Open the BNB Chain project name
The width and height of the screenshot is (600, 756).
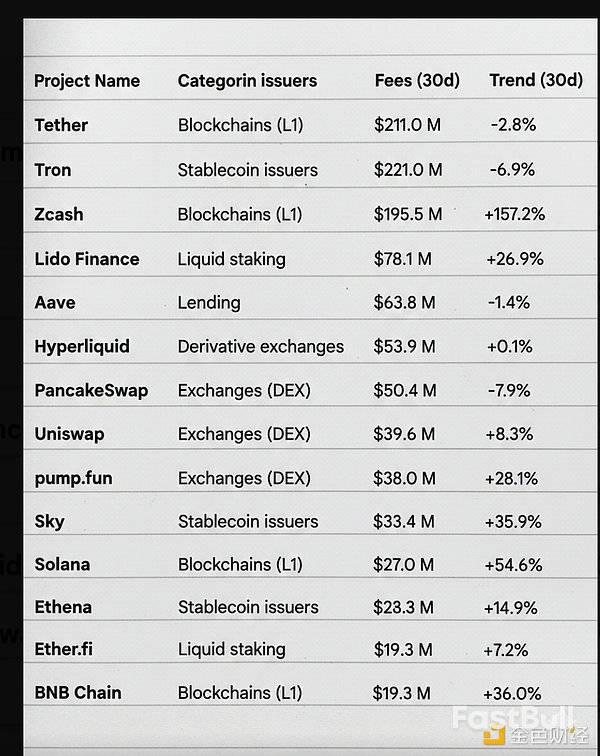point(78,692)
